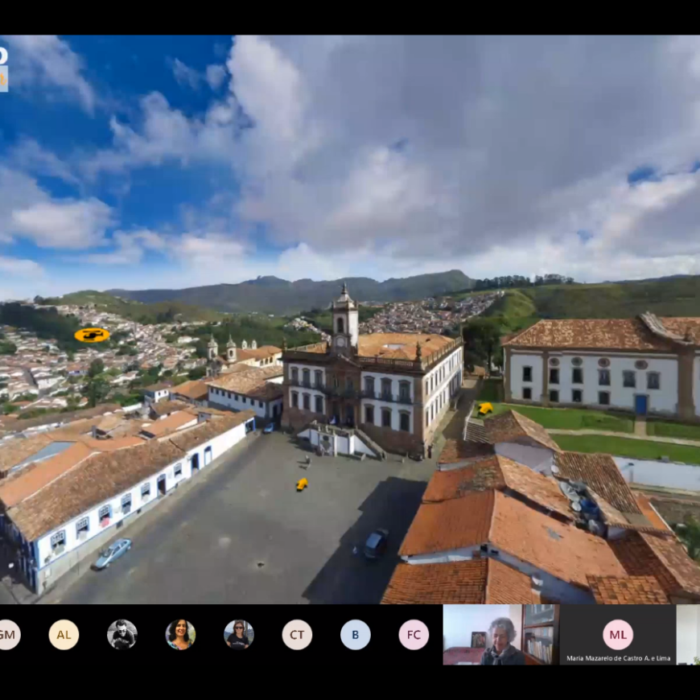Click the photo avatar between two other photos
Image resolution: width=700 pixels, height=700 pixels.
point(180,635)
